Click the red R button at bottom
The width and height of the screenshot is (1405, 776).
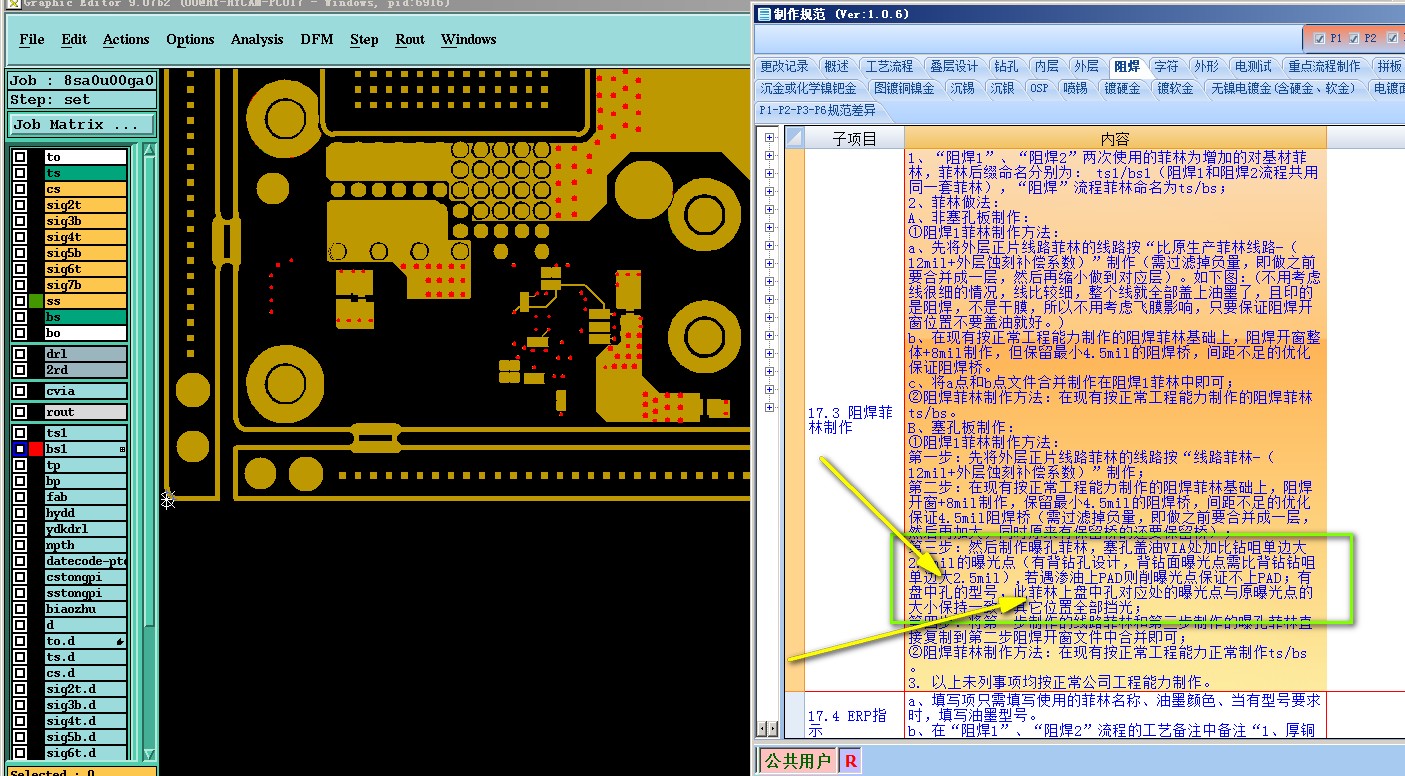[x=851, y=761]
